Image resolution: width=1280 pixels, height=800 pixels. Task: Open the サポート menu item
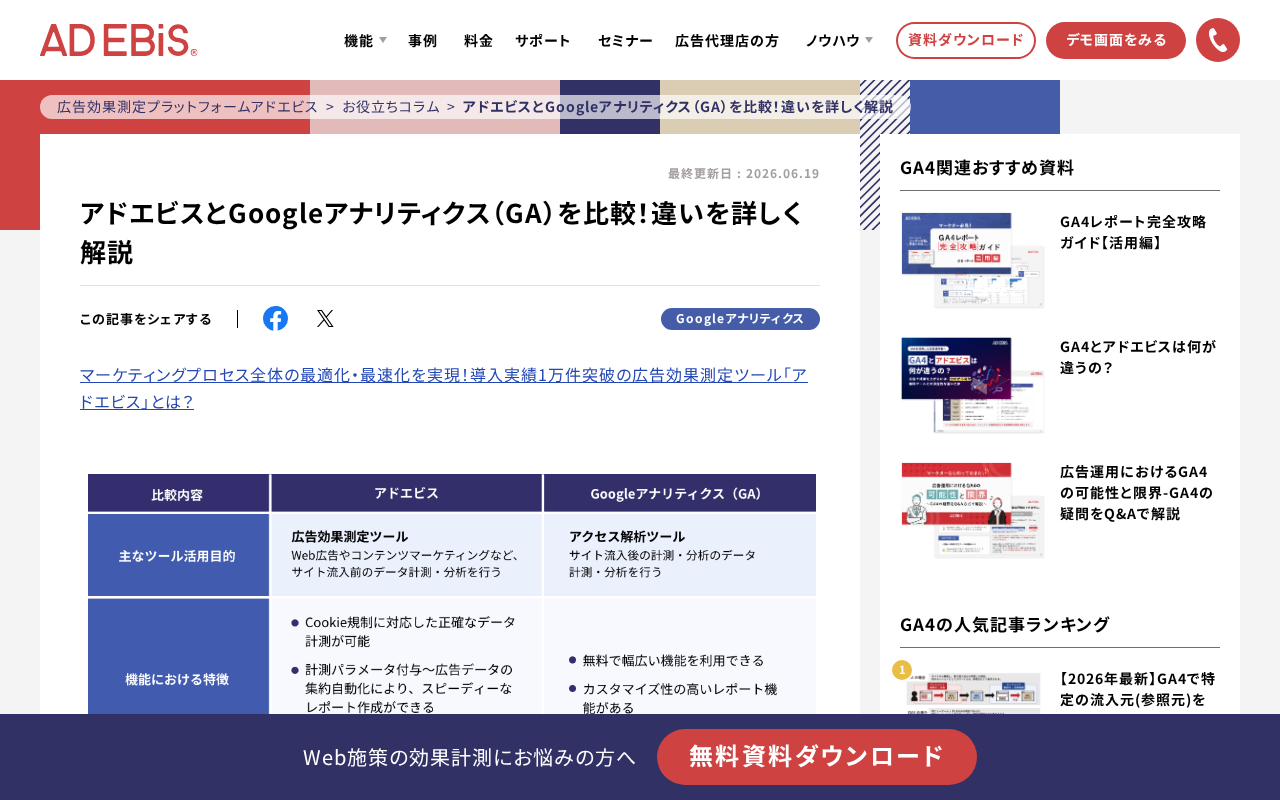543,40
